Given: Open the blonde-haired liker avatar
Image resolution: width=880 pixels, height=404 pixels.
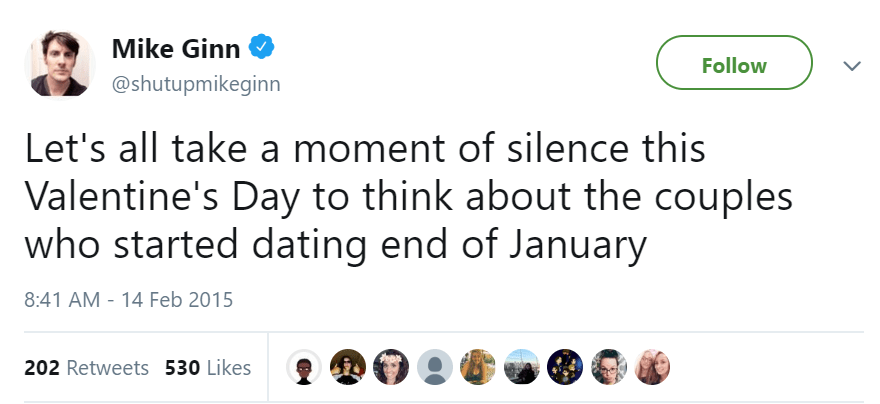Looking at the screenshot, I should 476,368.
